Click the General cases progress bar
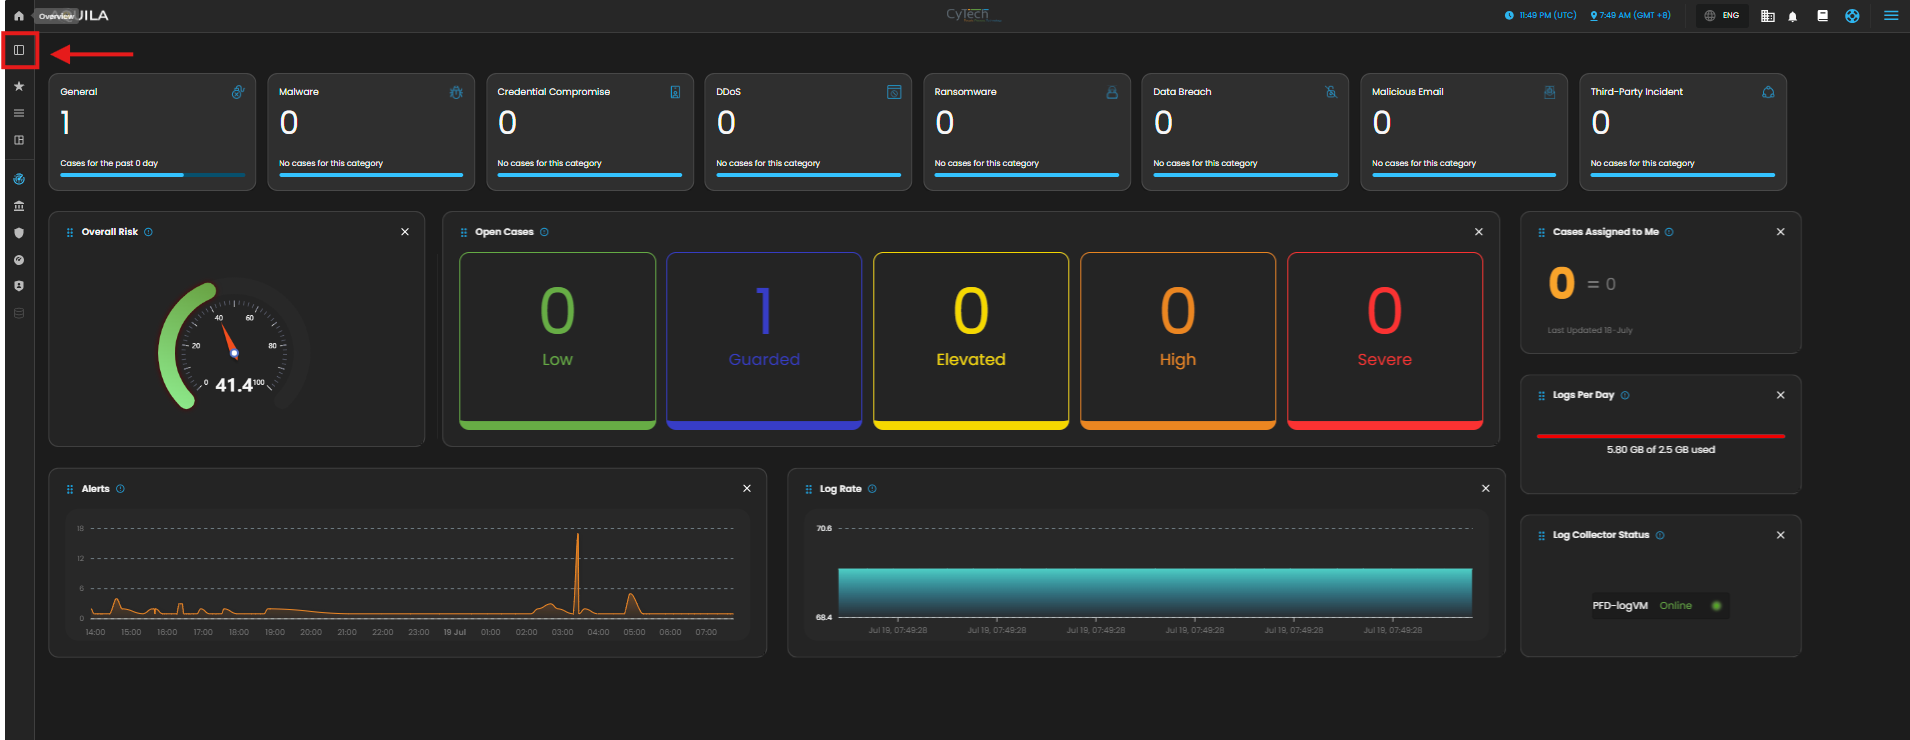 point(152,175)
